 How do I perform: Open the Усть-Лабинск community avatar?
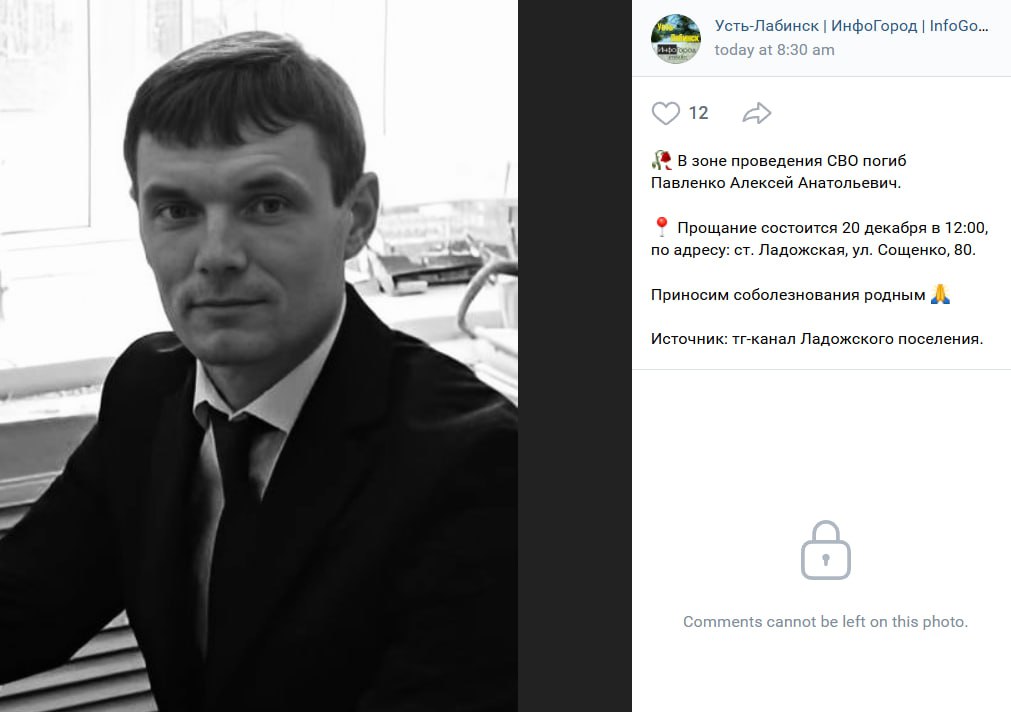pos(676,39)
